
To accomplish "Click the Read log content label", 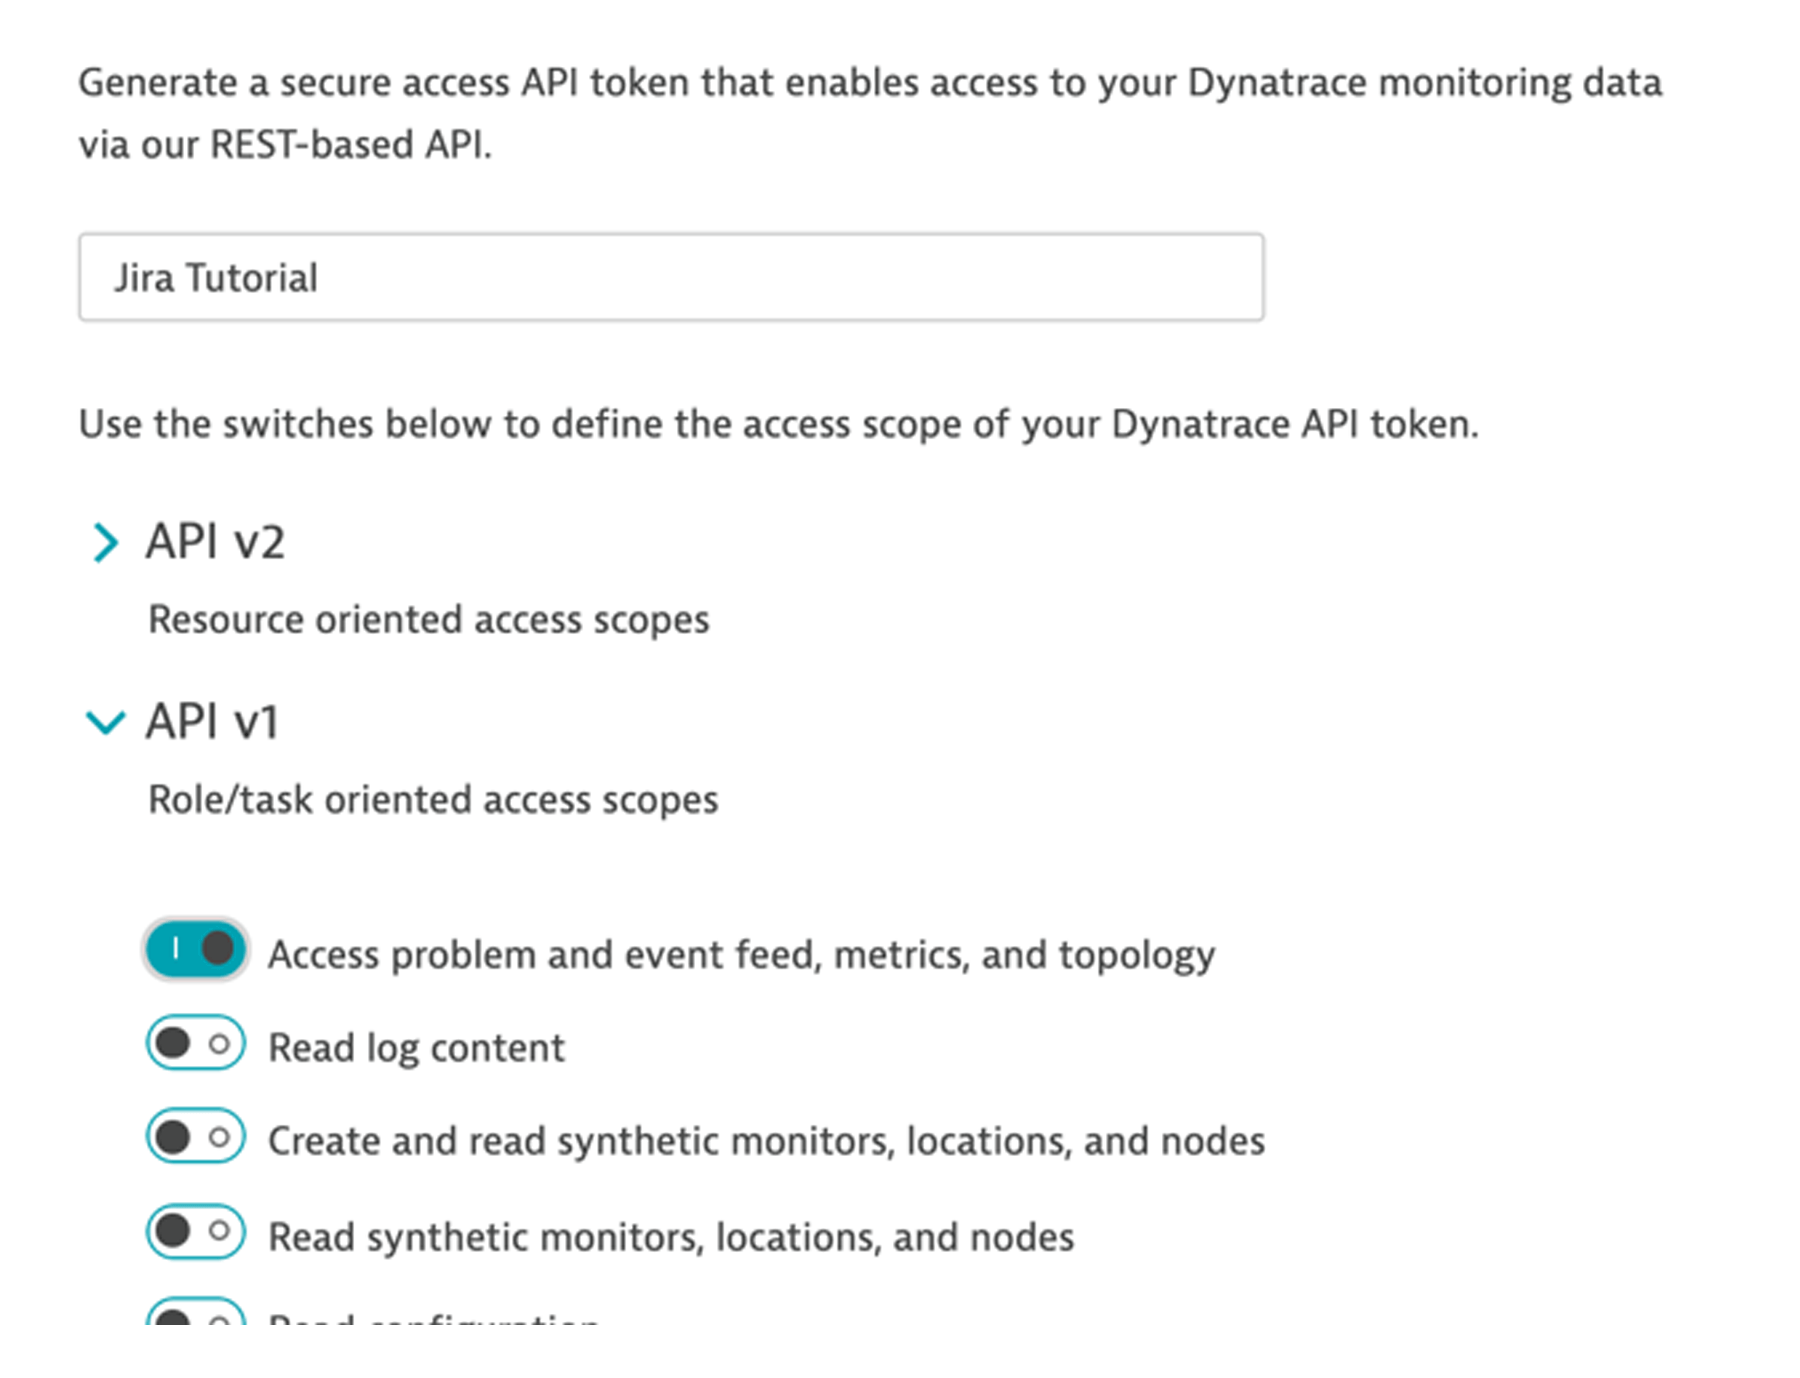I will point(415,1046).
